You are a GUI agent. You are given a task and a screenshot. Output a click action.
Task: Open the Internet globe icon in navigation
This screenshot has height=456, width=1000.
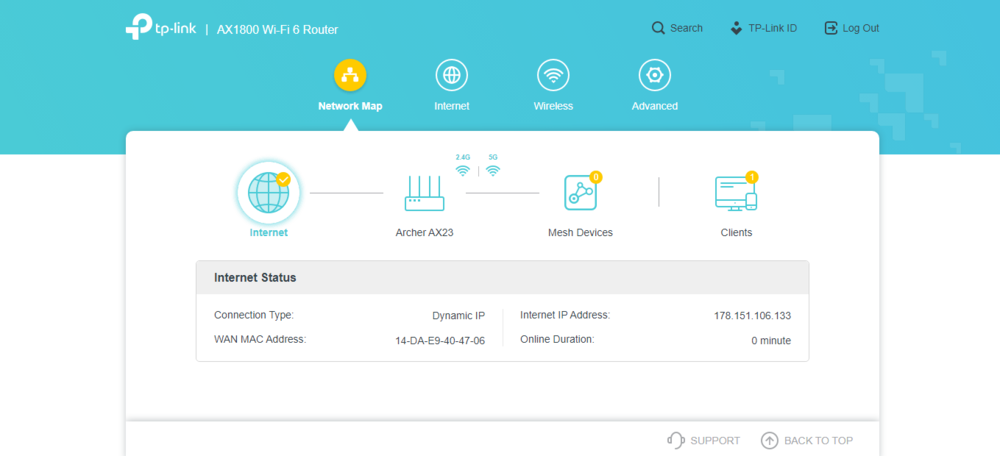coord(452,75)
